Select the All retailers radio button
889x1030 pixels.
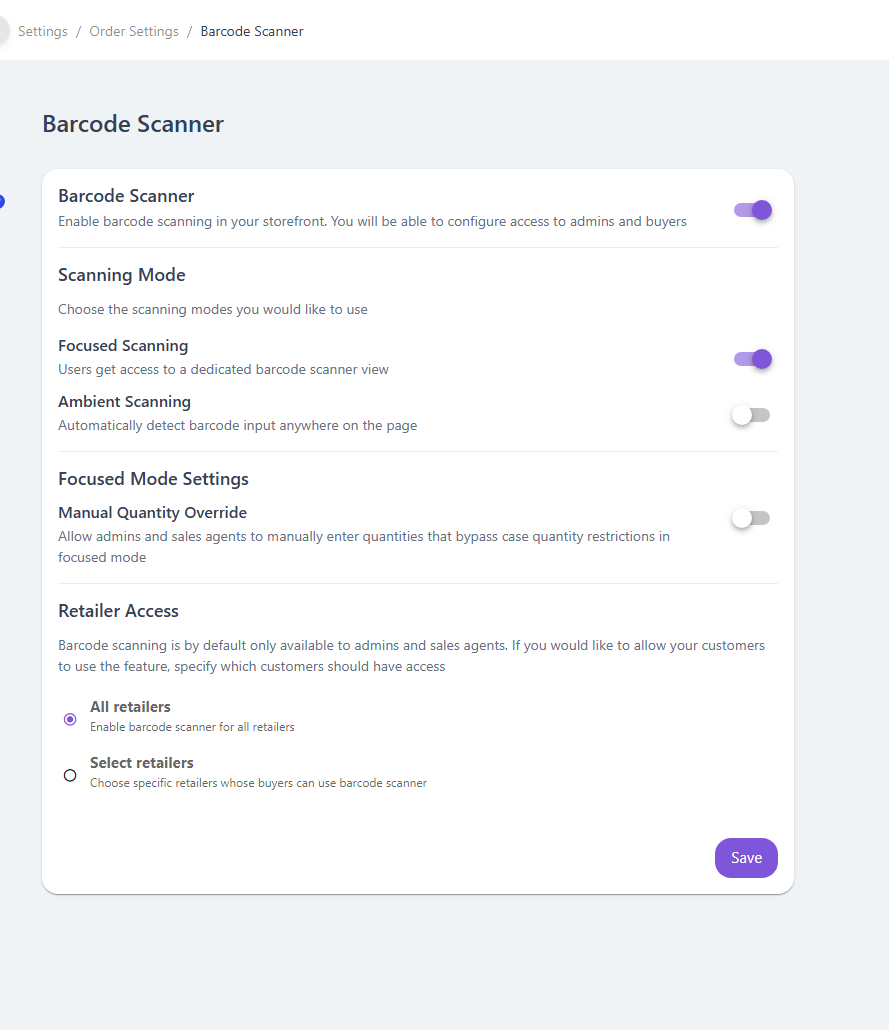70,719
